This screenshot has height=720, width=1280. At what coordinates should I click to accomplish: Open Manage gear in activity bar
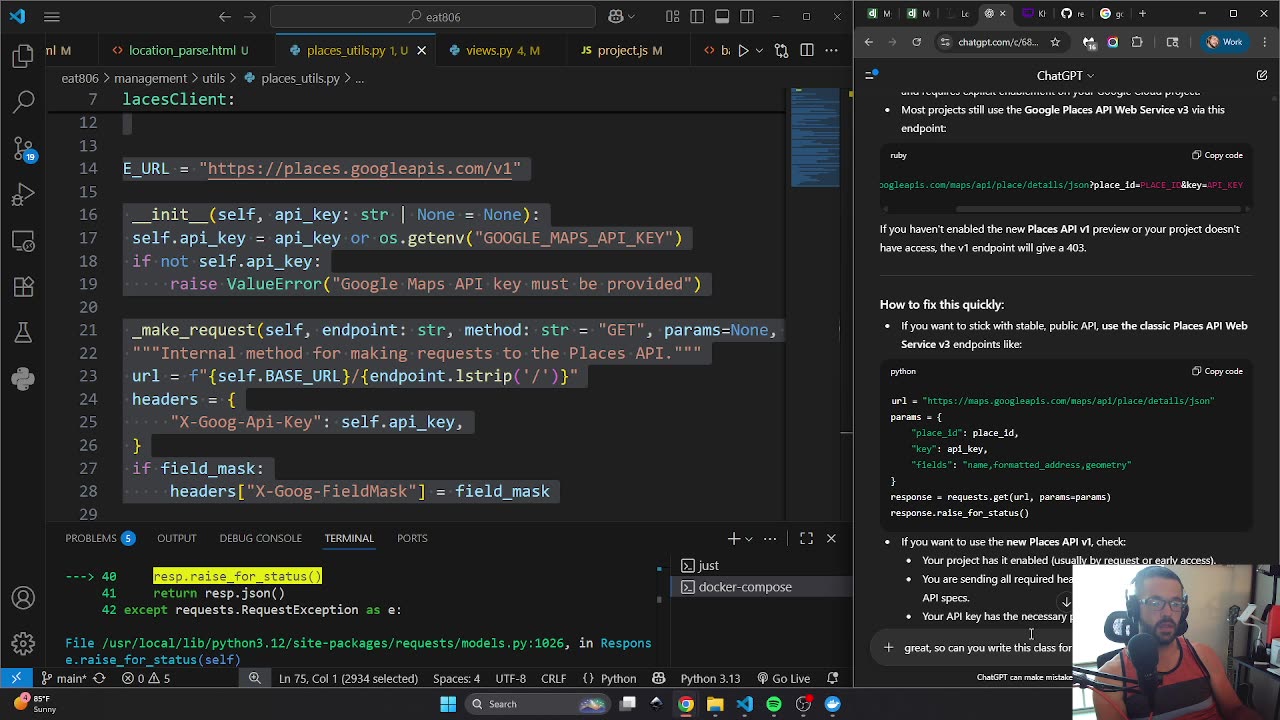pos(23,644)
